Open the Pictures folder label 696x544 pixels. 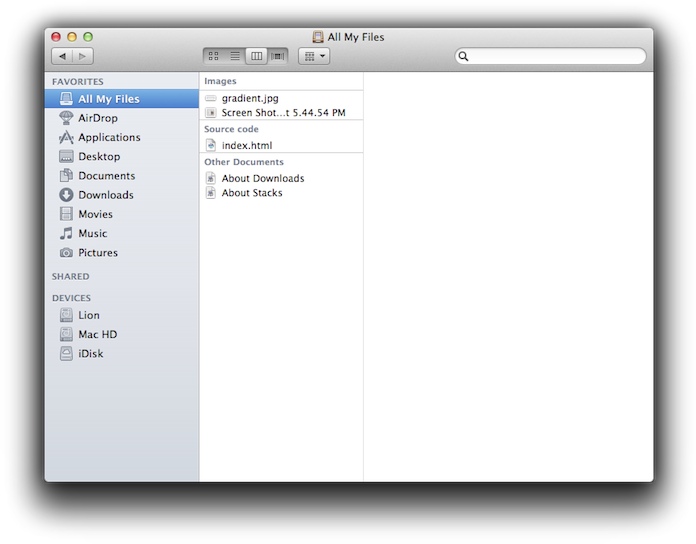(98, 252)
